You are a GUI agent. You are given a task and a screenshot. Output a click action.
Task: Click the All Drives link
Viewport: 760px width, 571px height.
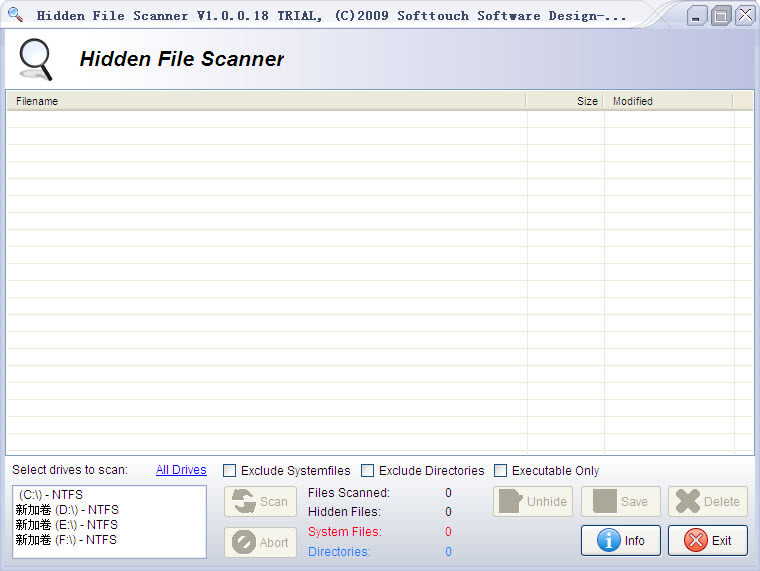click(181, 470)
